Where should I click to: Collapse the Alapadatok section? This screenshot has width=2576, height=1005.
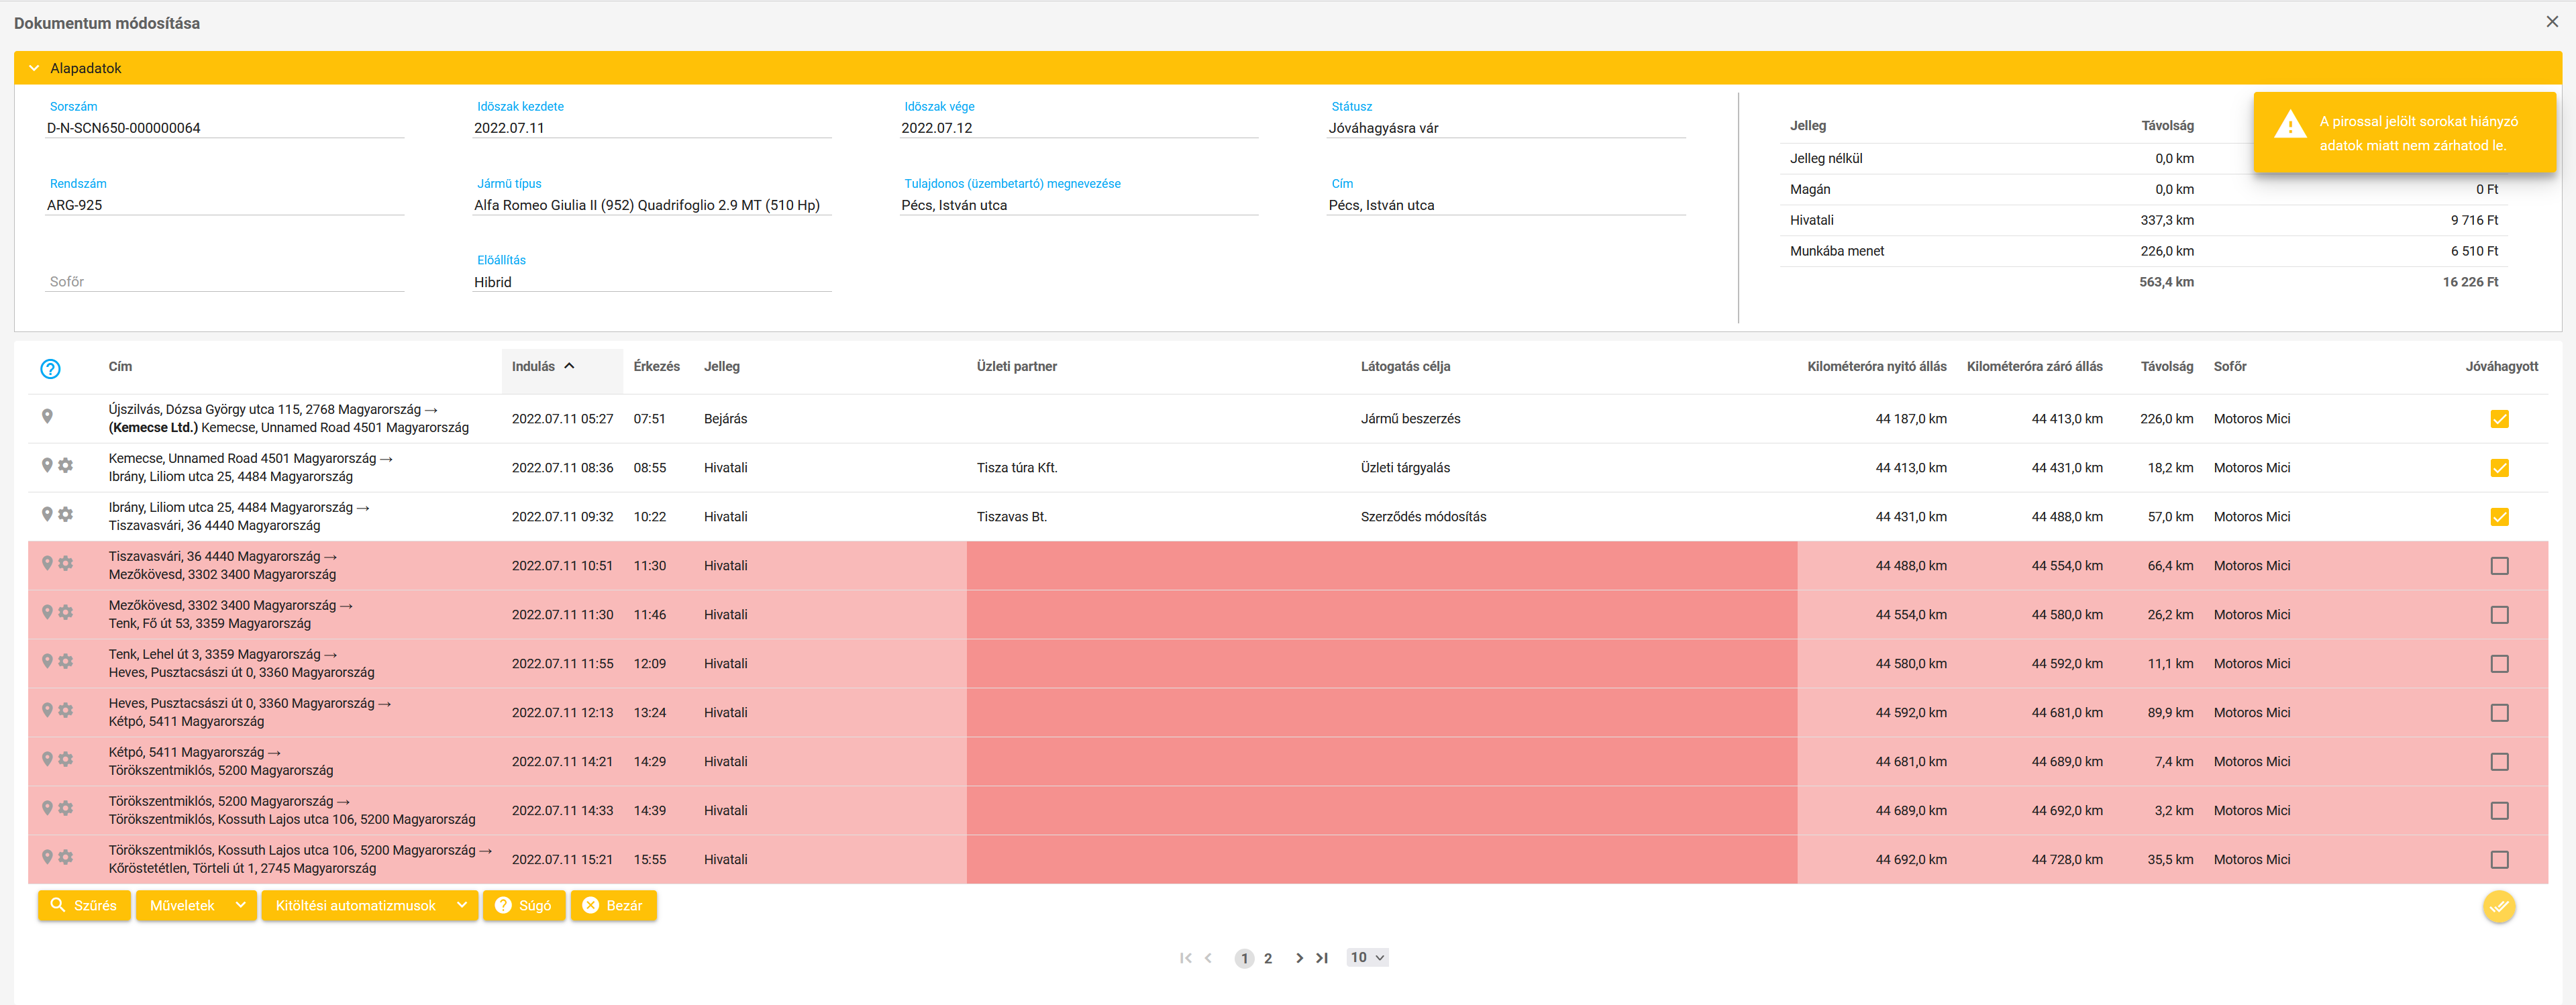34,68
